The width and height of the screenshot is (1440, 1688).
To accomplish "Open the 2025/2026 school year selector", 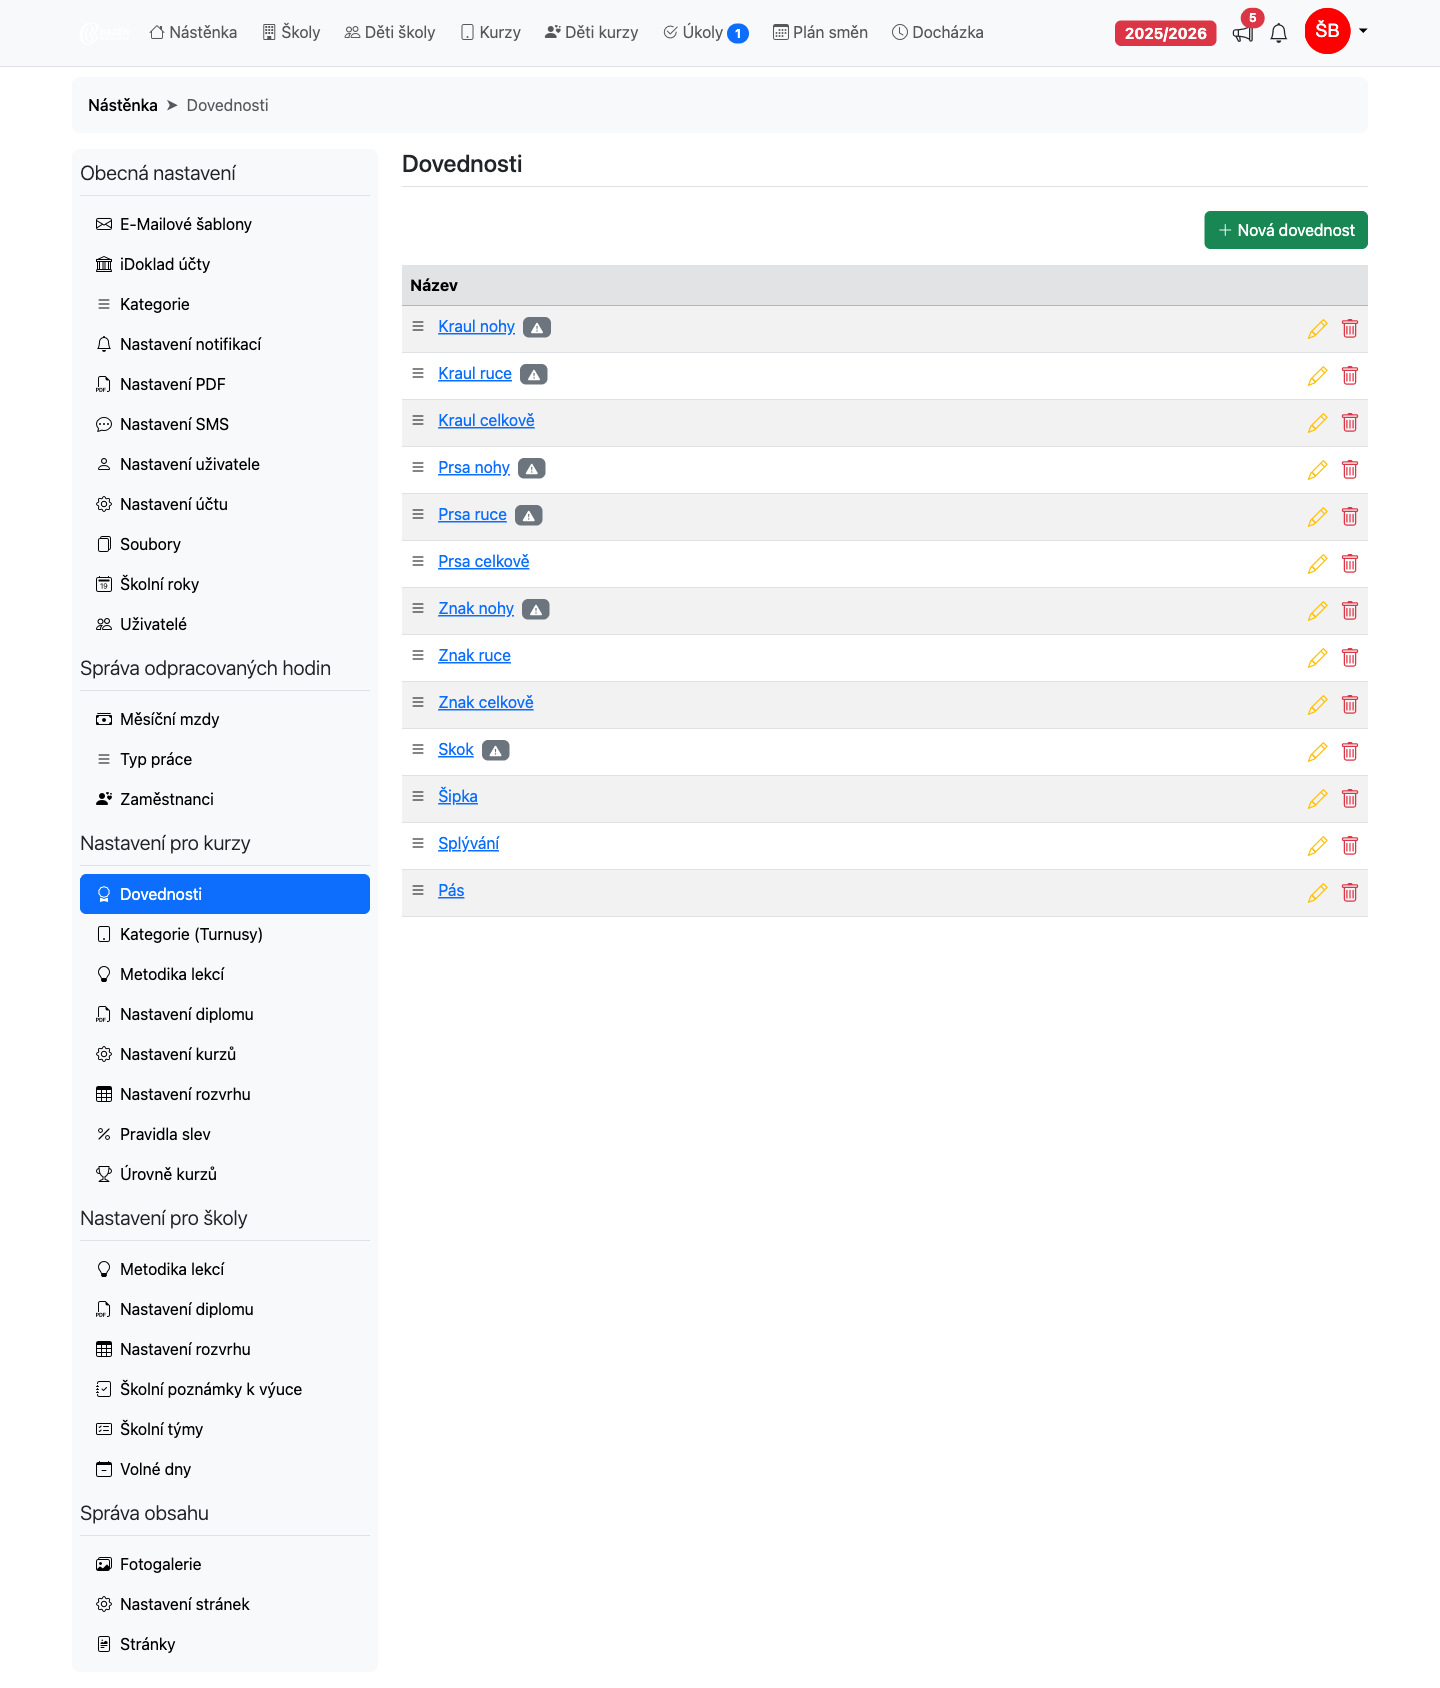I will click(1166, 33).
